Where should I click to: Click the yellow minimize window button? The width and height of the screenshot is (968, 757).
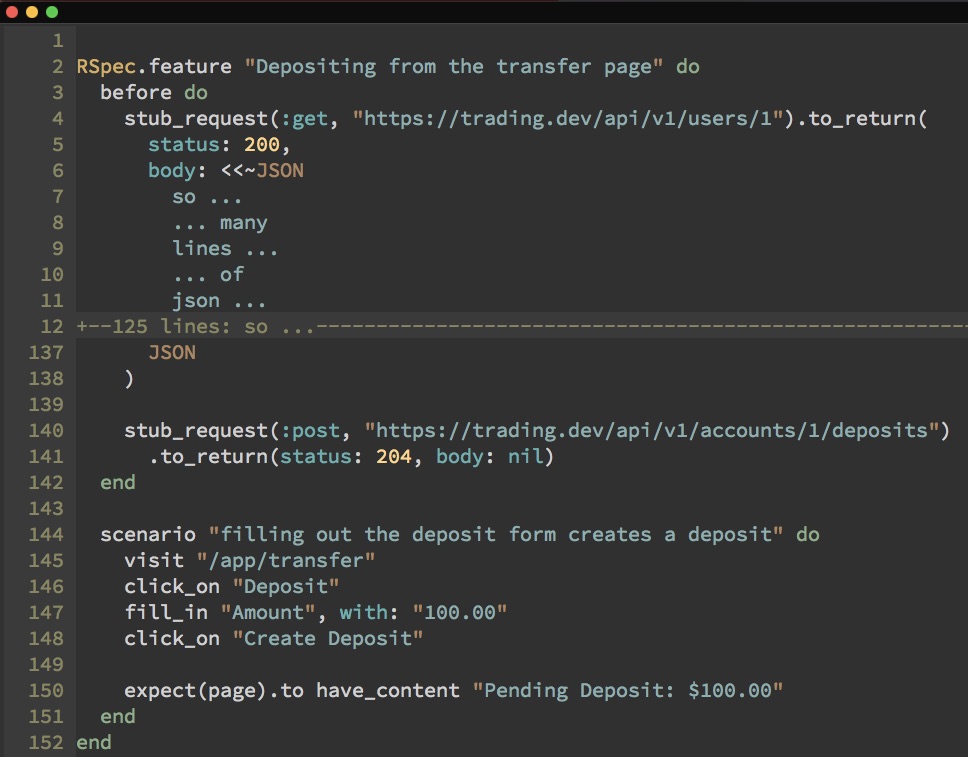32,12
